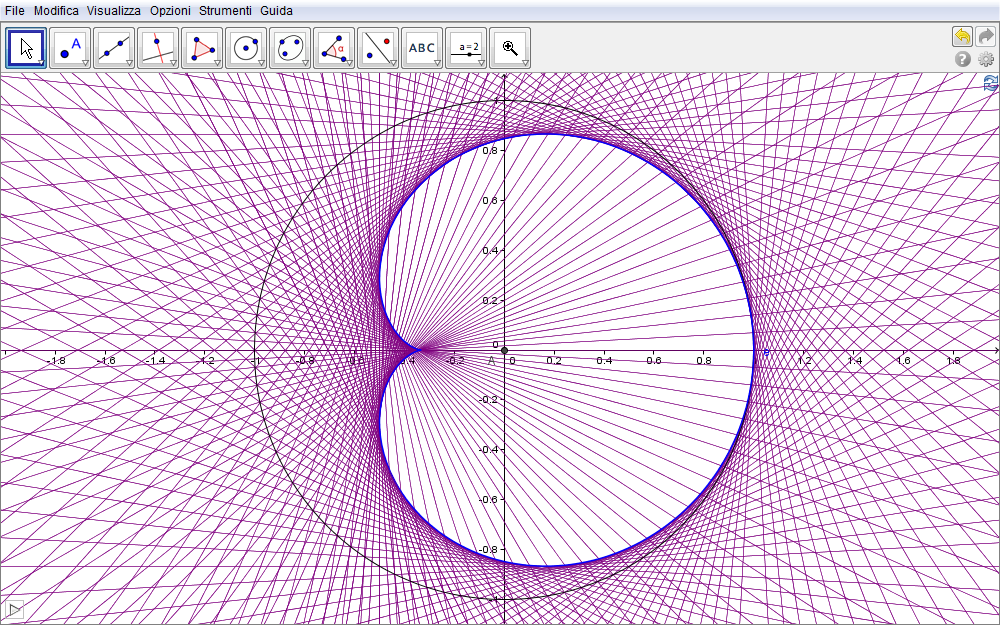
Task: Activate the Polygon tool
Action: pos(202,48)
